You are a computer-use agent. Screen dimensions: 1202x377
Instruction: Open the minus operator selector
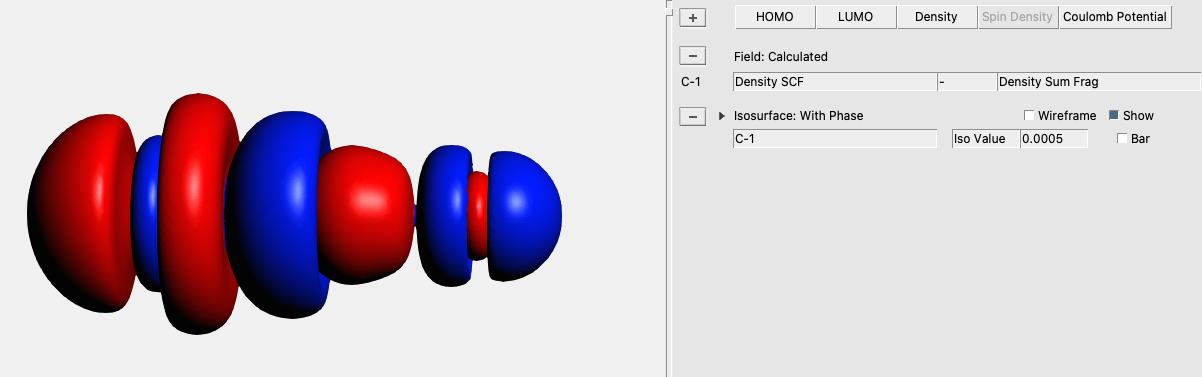966,82
